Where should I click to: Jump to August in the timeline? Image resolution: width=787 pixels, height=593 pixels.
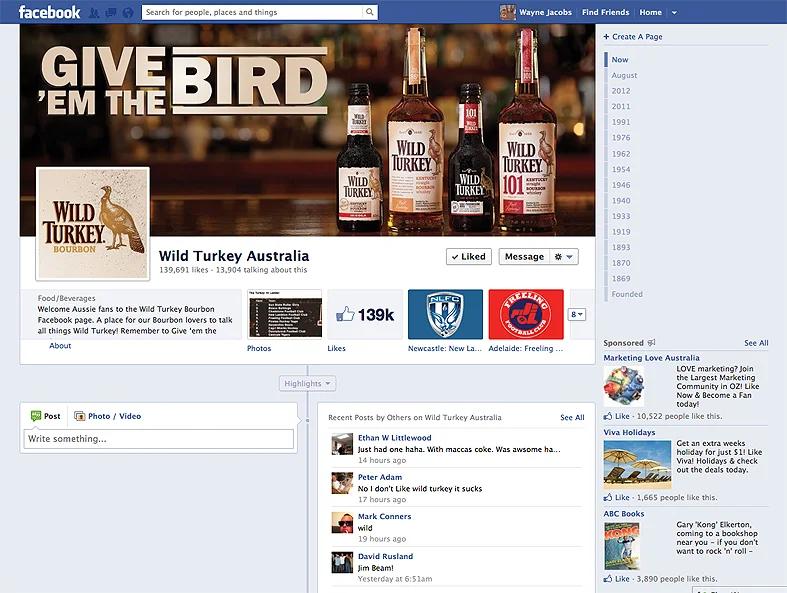click(624, 75)
